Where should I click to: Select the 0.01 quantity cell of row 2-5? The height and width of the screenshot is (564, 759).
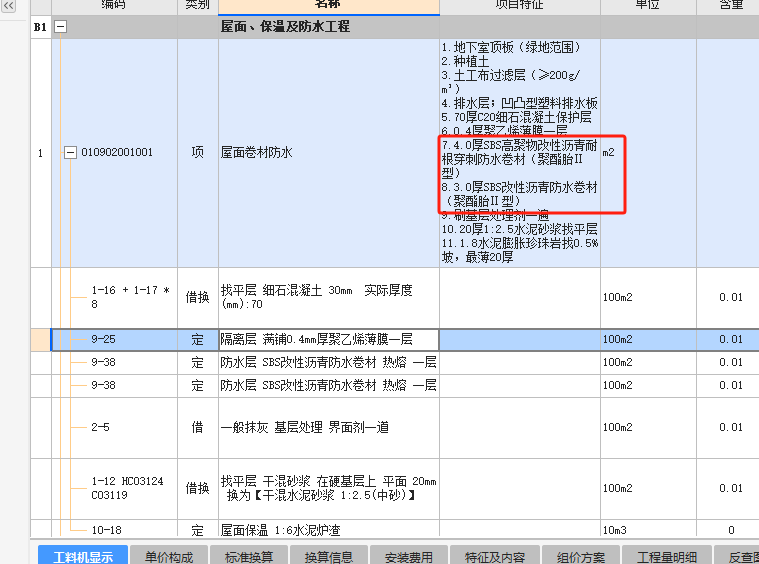click(x=730, y=427)
